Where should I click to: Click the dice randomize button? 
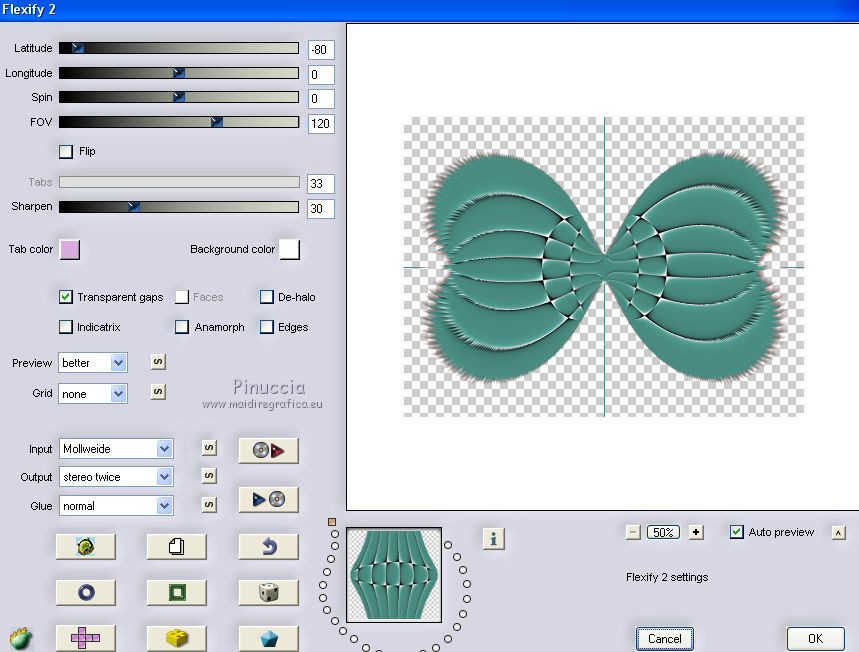tap(268, 592)
